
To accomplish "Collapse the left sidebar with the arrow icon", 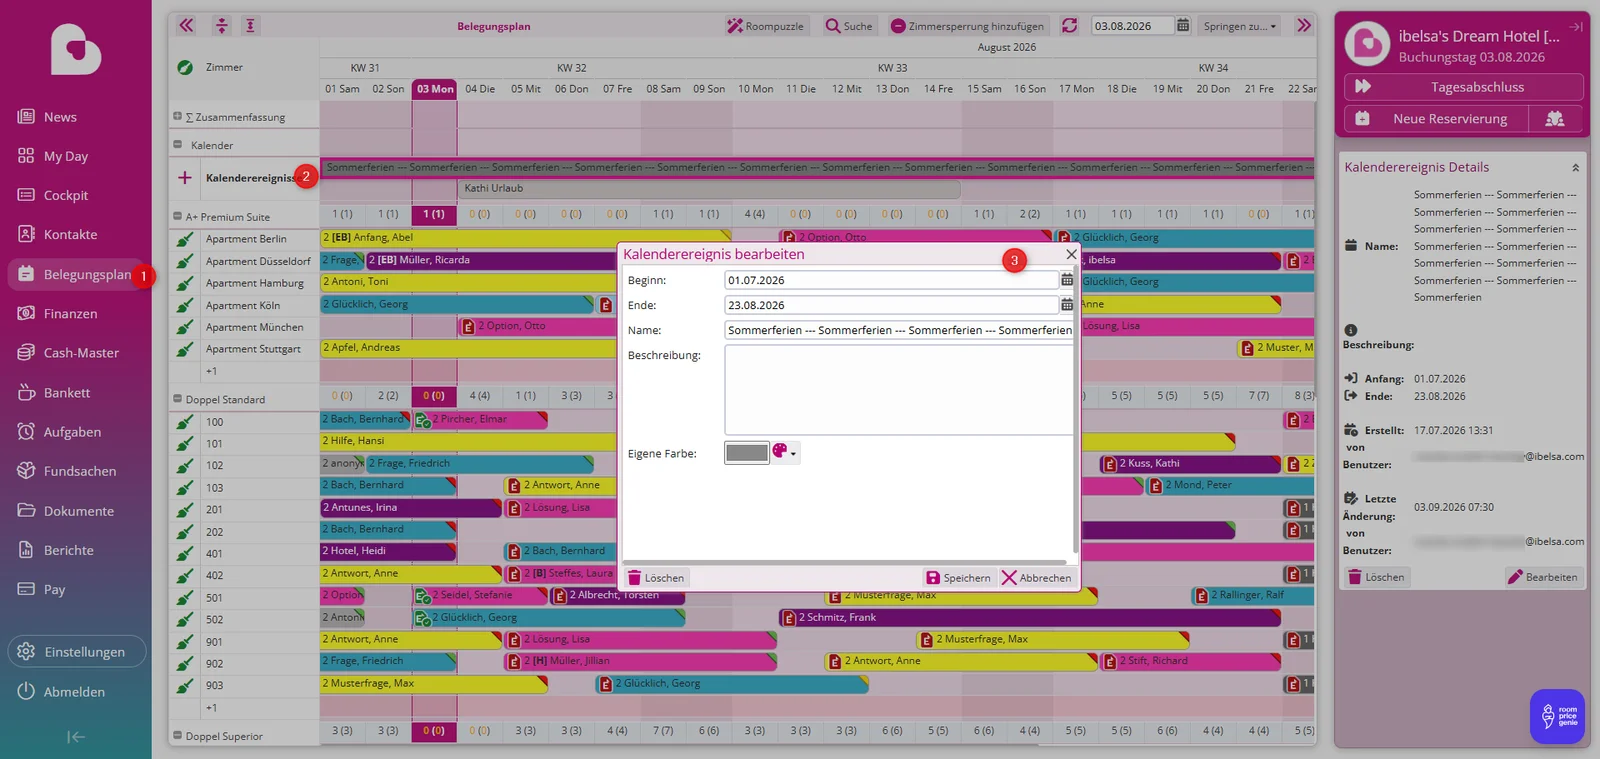I will tap(76, 737).
